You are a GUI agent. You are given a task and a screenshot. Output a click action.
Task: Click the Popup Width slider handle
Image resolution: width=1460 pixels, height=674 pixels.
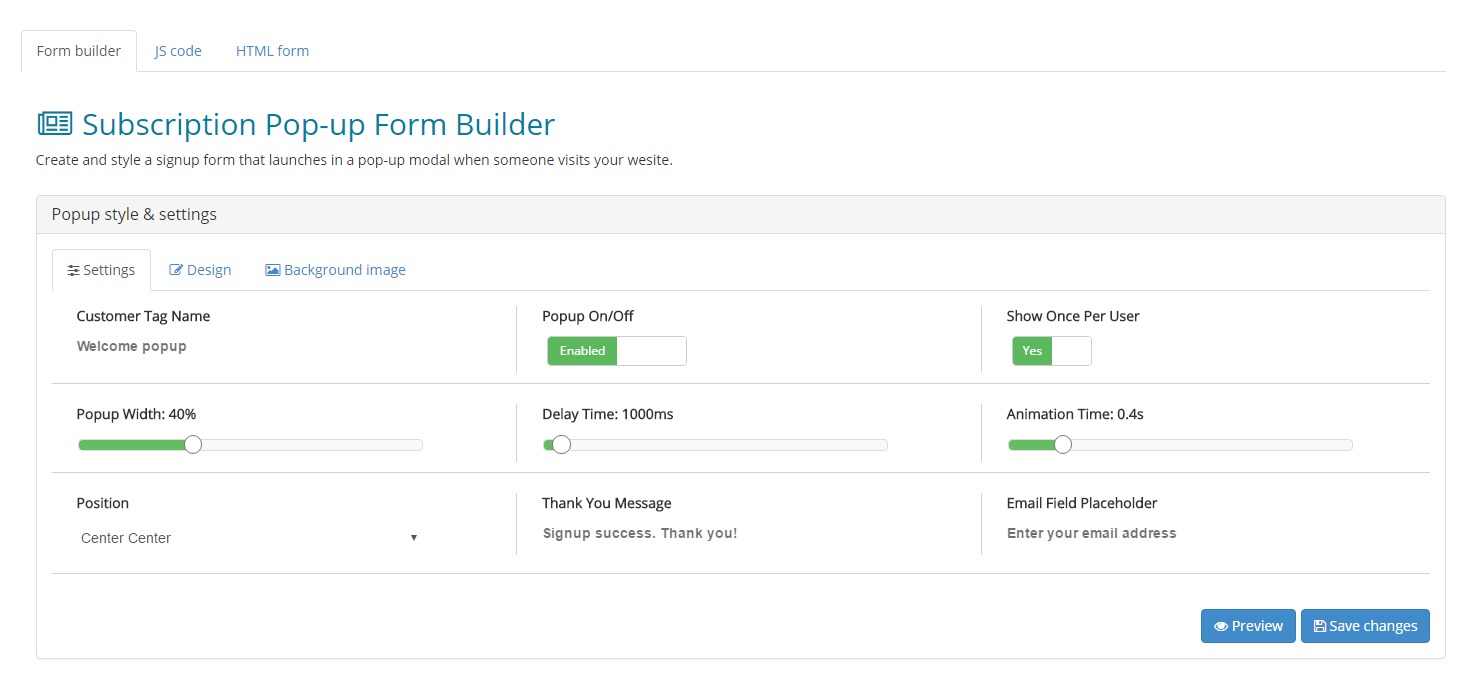coord(193,444)
